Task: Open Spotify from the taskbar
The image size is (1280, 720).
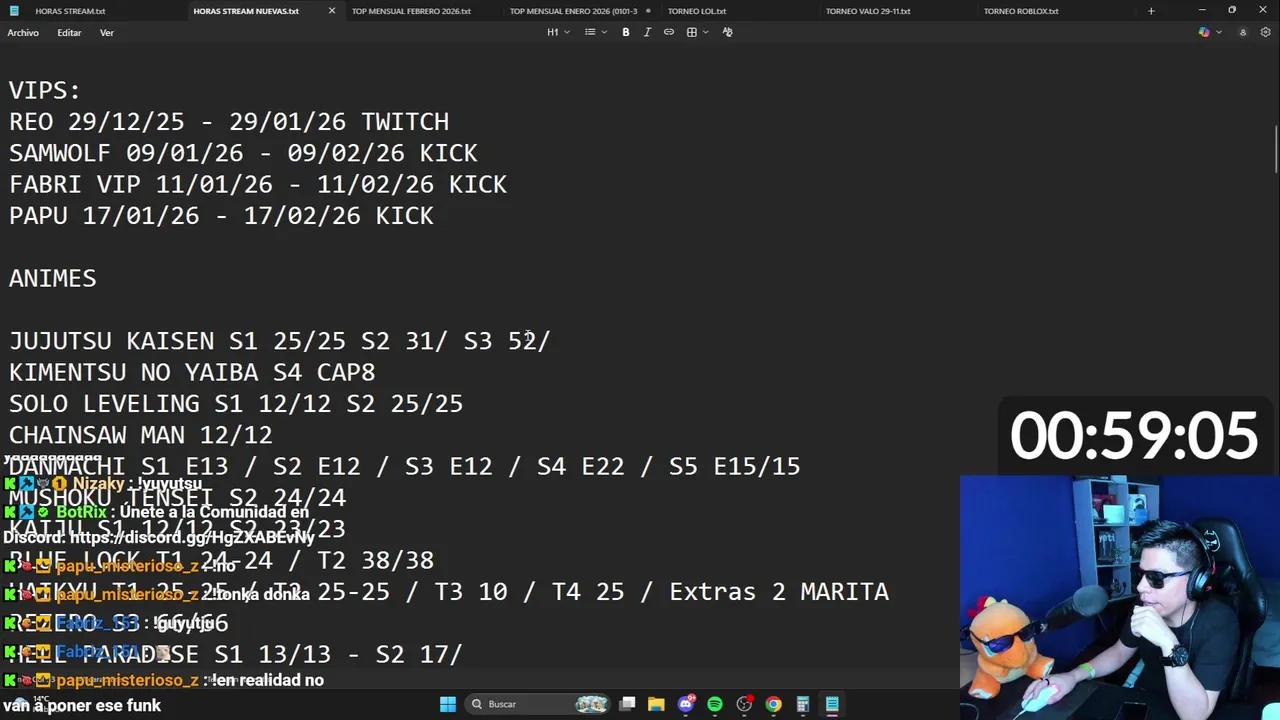Action: click(715, 704)
